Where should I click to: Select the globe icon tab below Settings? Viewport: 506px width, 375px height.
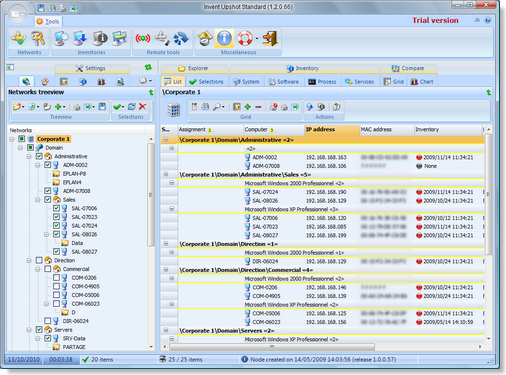point(26,81)
